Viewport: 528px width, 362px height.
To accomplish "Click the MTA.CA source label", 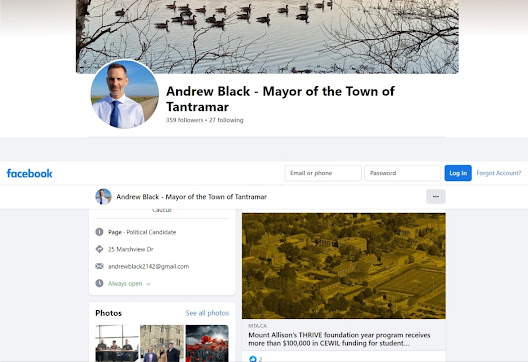I will pyautogui.click(x=258, y=326).
